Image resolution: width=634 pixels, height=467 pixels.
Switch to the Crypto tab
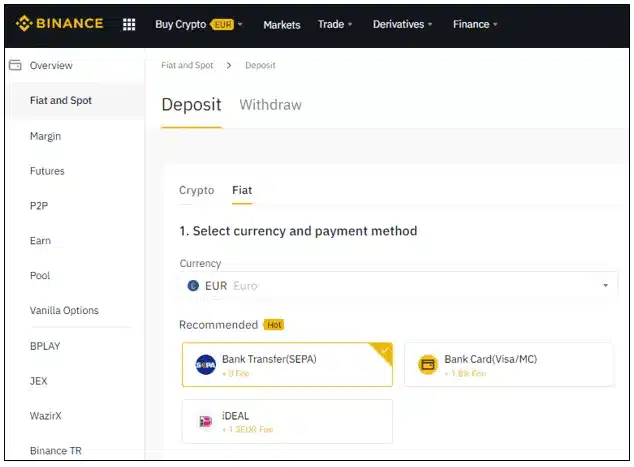pyautogui.click(x=196, y=190)
